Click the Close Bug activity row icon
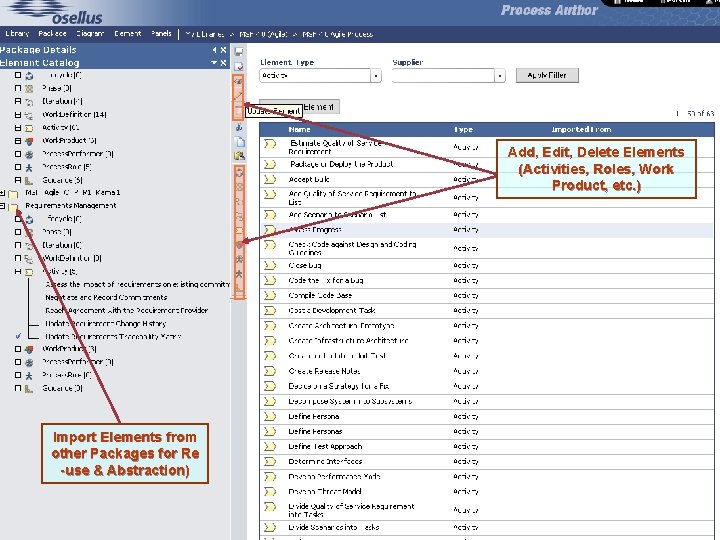The image size is (720, 540). click(270, 265)
